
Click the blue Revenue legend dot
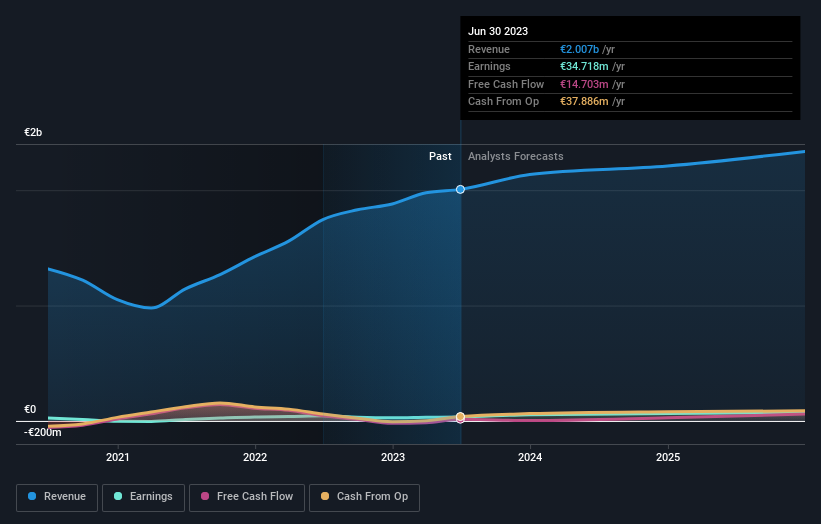[32, 496]
